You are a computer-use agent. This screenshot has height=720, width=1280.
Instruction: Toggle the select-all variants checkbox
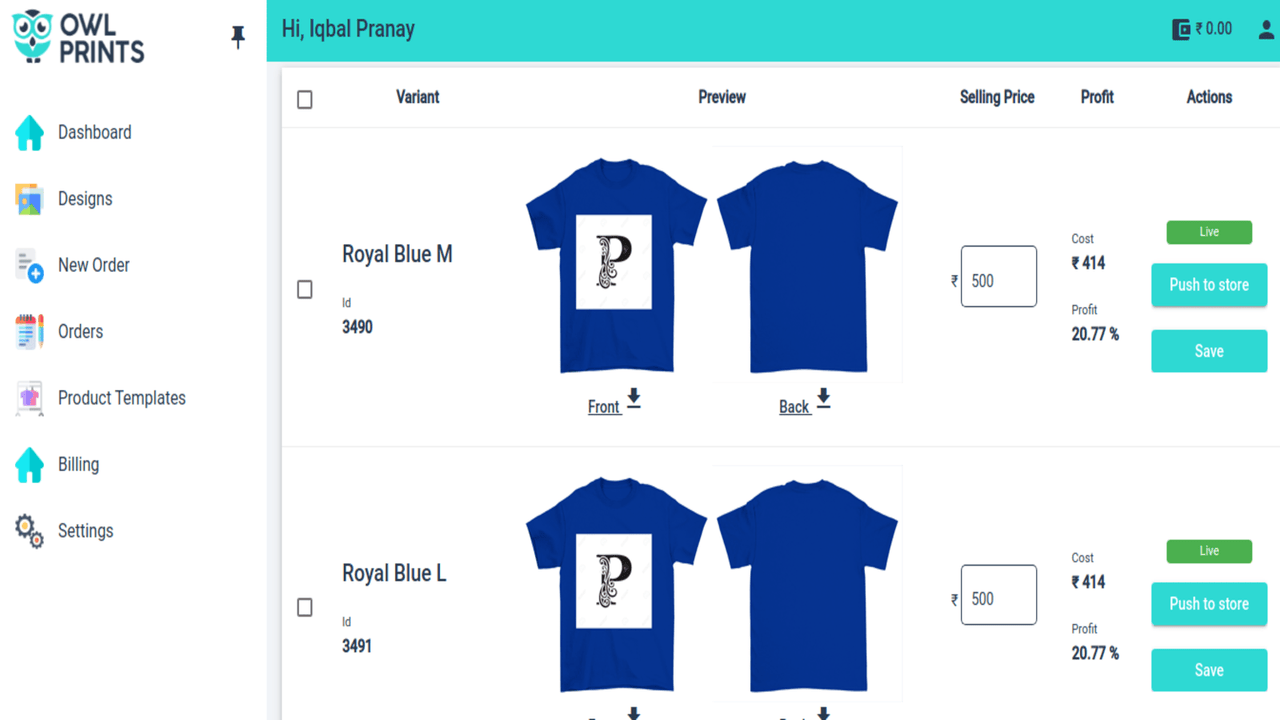[x=305, y=99]
